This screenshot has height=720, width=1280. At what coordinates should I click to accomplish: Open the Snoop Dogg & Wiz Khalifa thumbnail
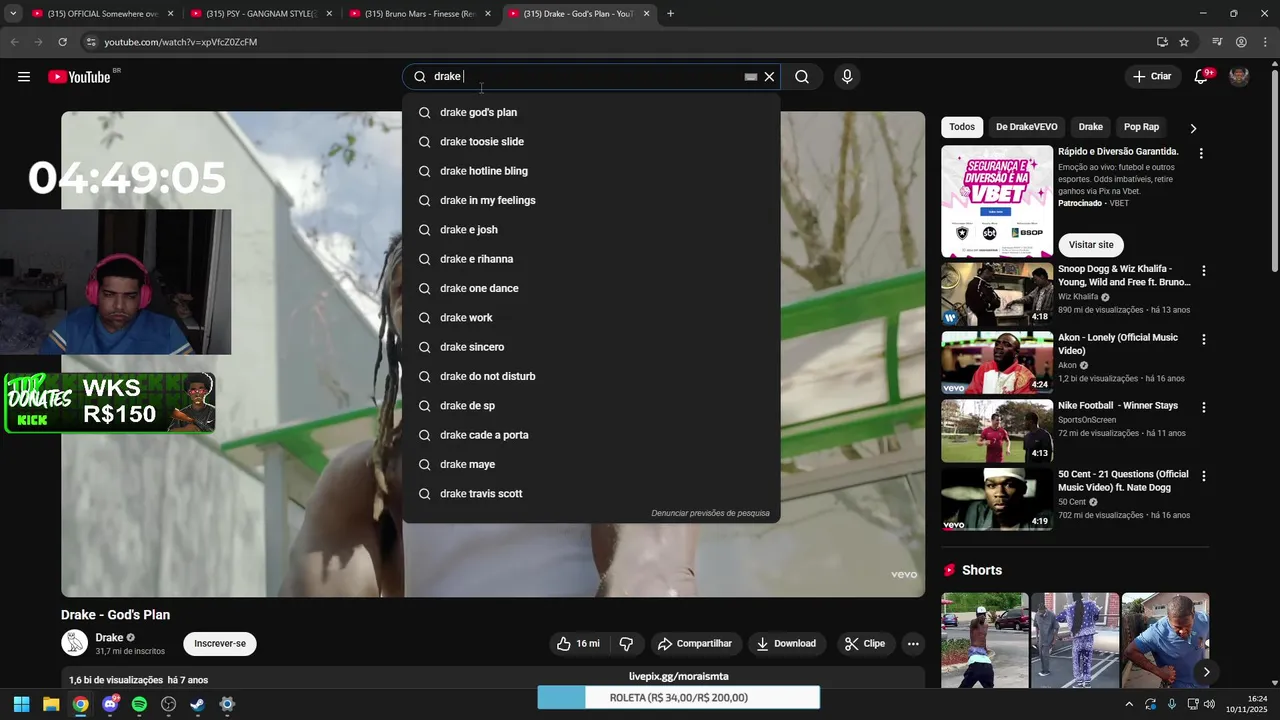point(997,294)
